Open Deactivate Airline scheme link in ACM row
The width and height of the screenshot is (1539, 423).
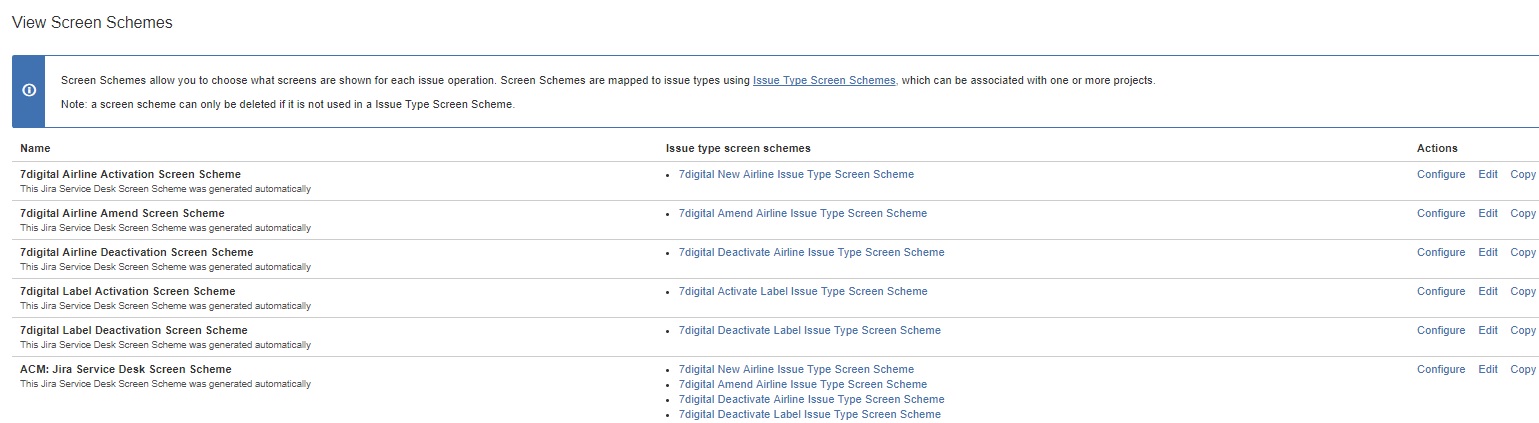pos(811,399)
